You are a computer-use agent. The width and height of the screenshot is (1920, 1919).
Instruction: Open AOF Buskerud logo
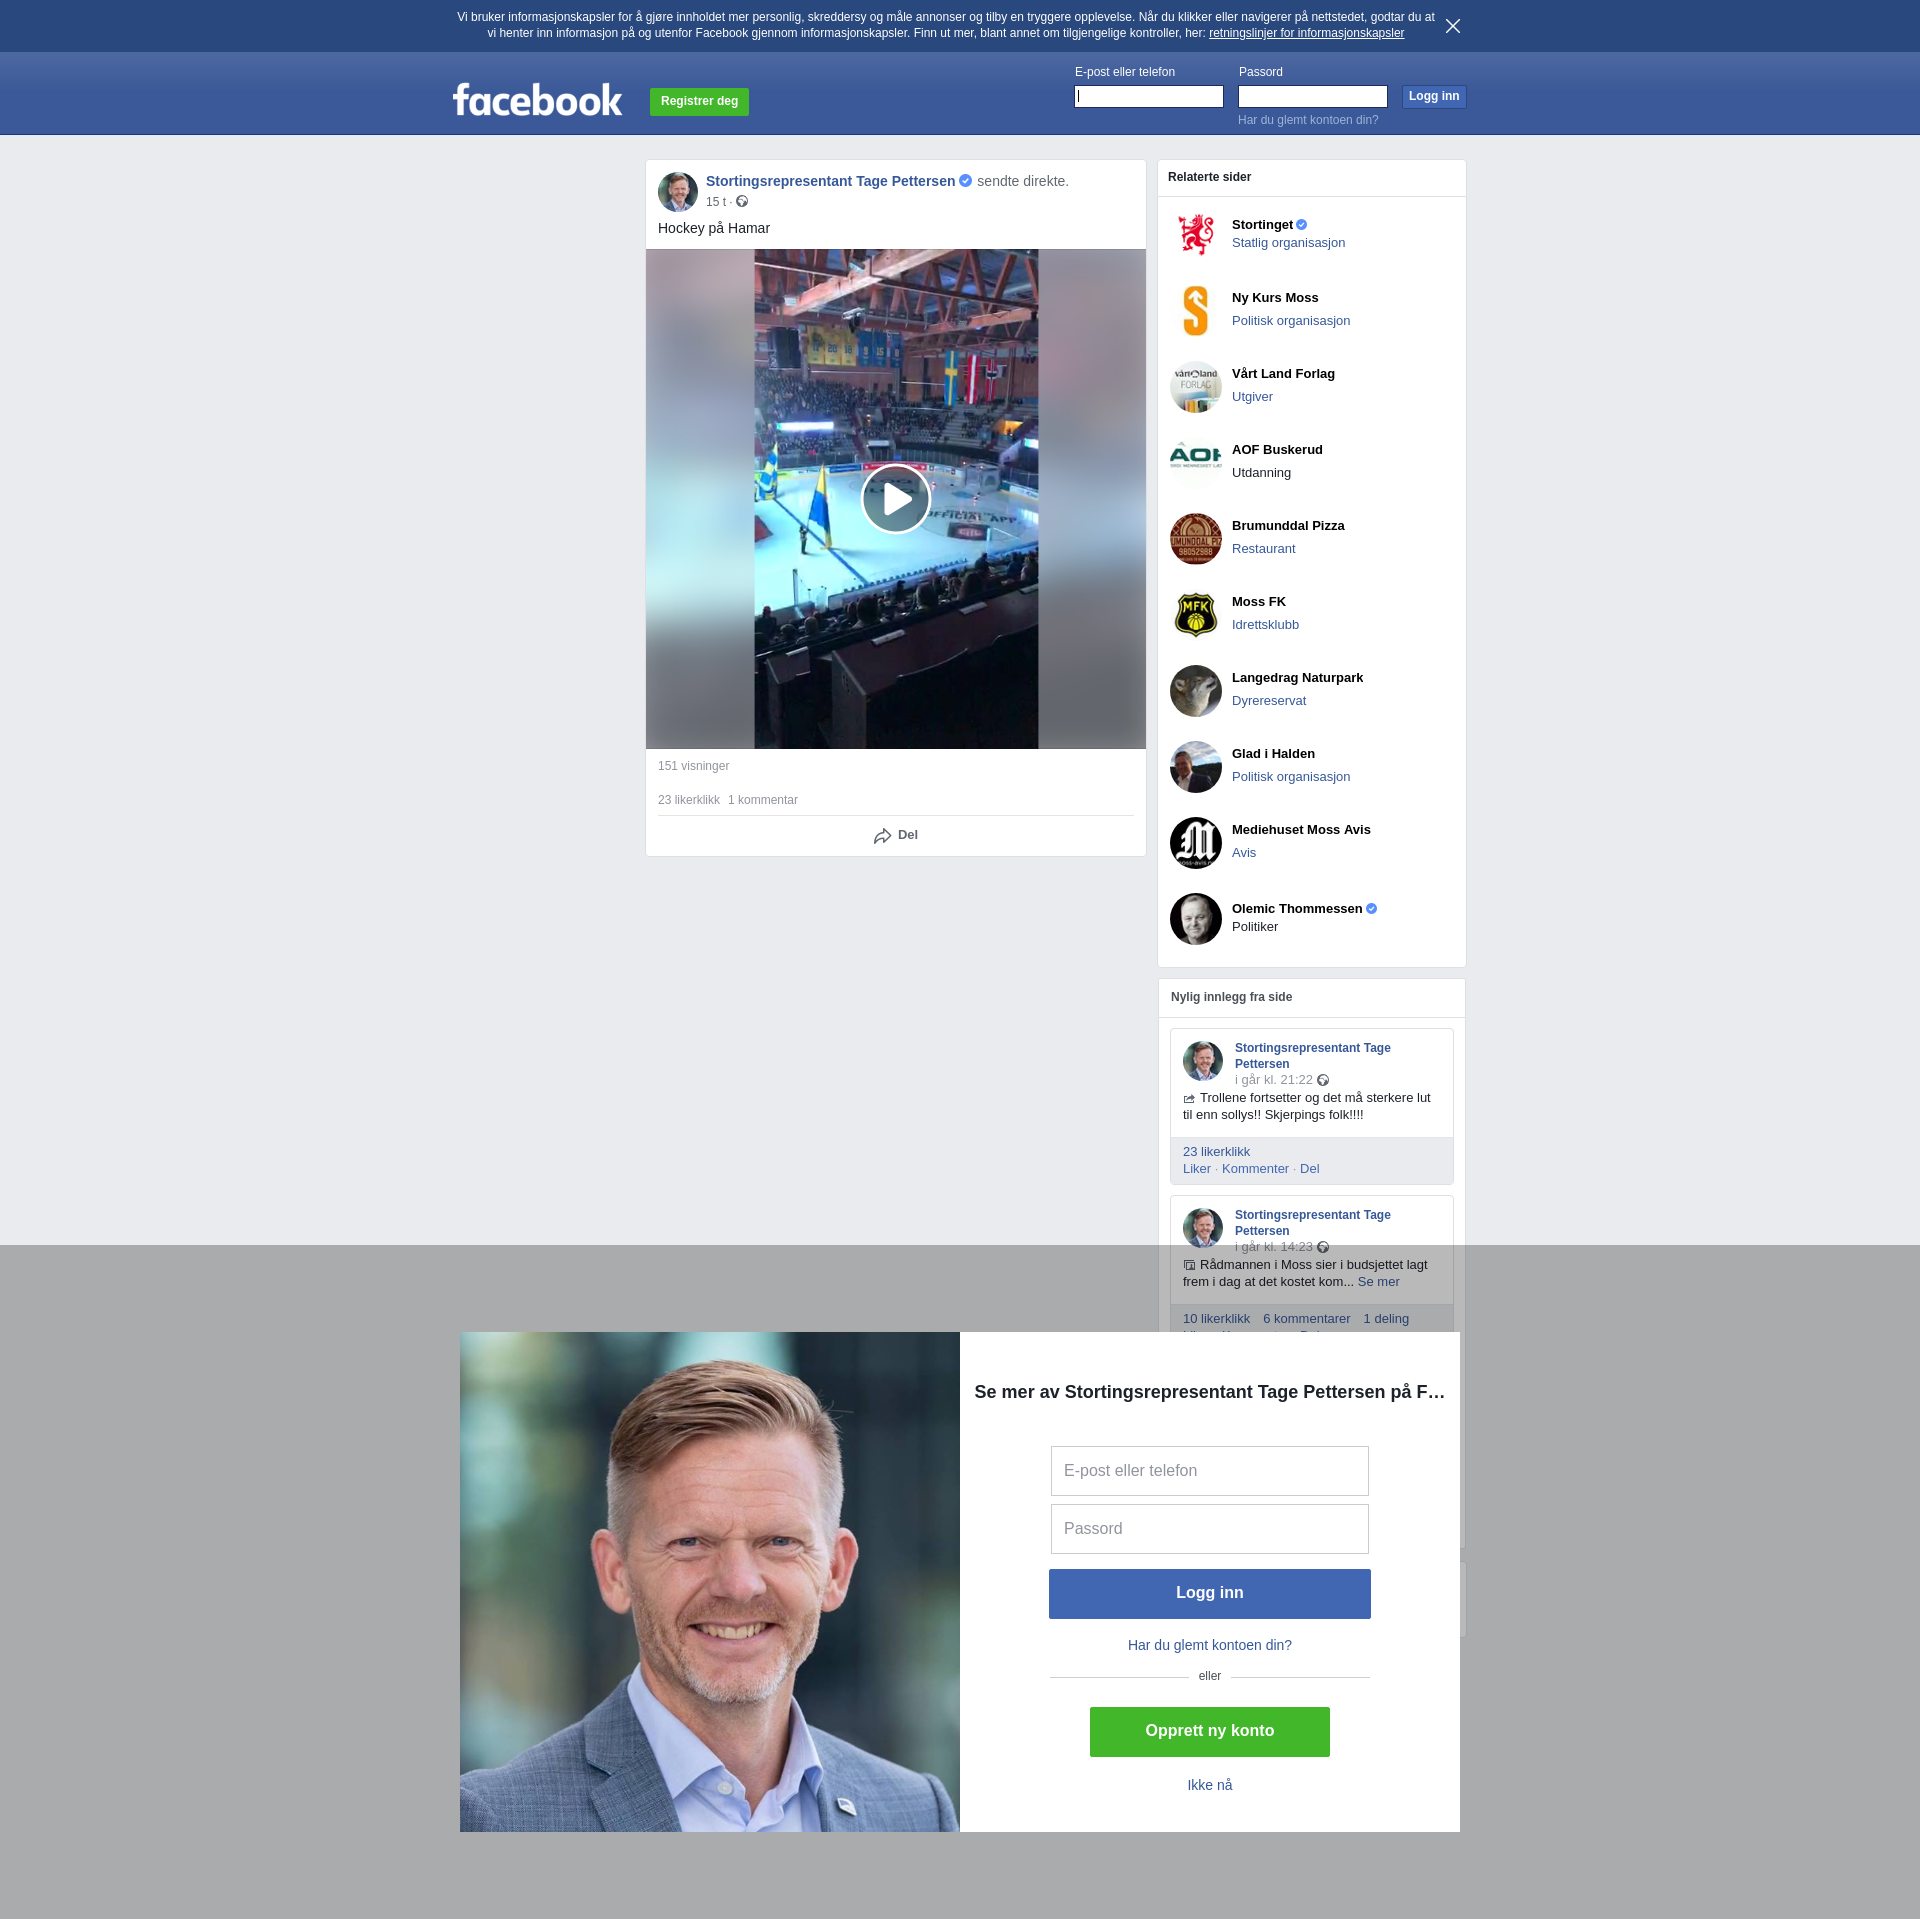[1196, 463]
